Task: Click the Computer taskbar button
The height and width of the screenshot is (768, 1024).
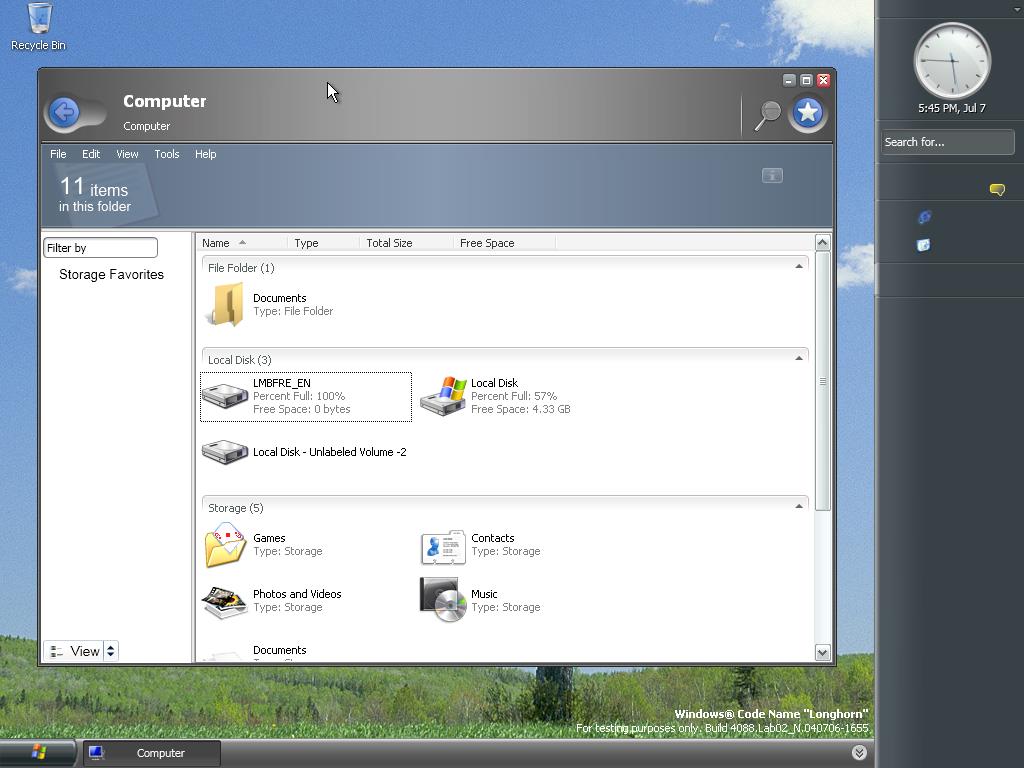Action: pos(152,753)
